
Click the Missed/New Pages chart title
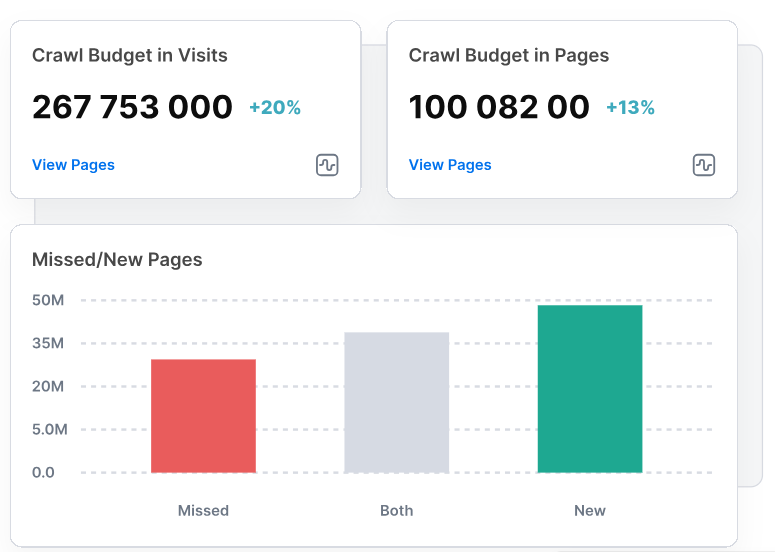tap(117, 259)
